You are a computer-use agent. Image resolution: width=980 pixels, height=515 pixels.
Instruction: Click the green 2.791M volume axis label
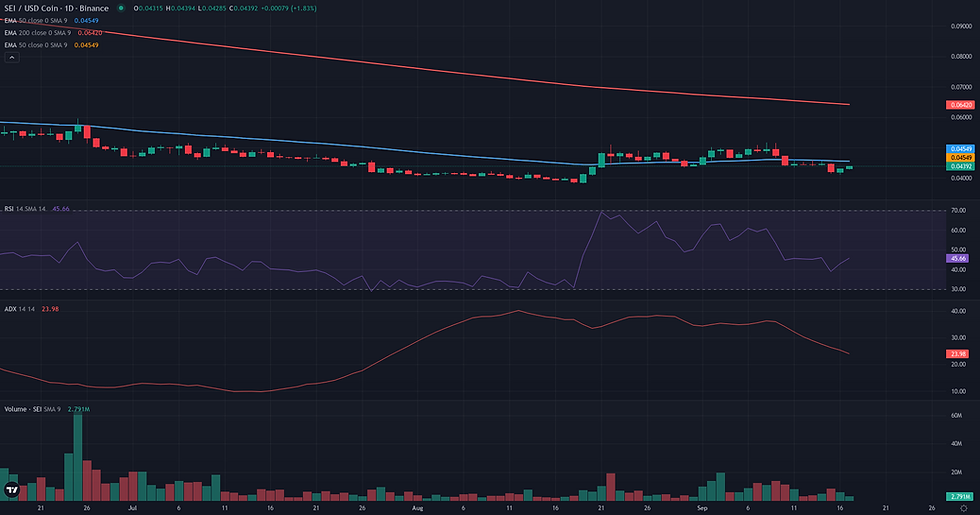click(x=959, y=496)
